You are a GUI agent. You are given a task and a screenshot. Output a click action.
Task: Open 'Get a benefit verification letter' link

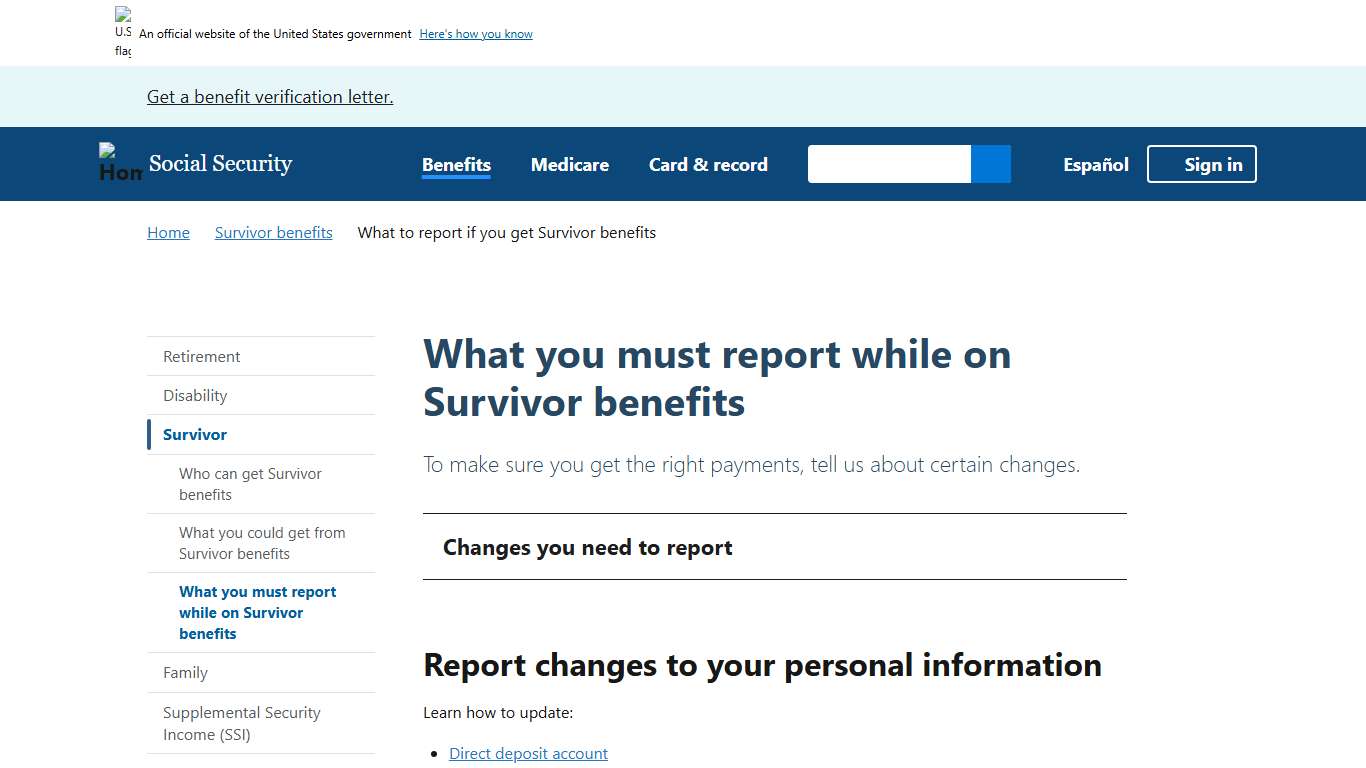(269, 96)
